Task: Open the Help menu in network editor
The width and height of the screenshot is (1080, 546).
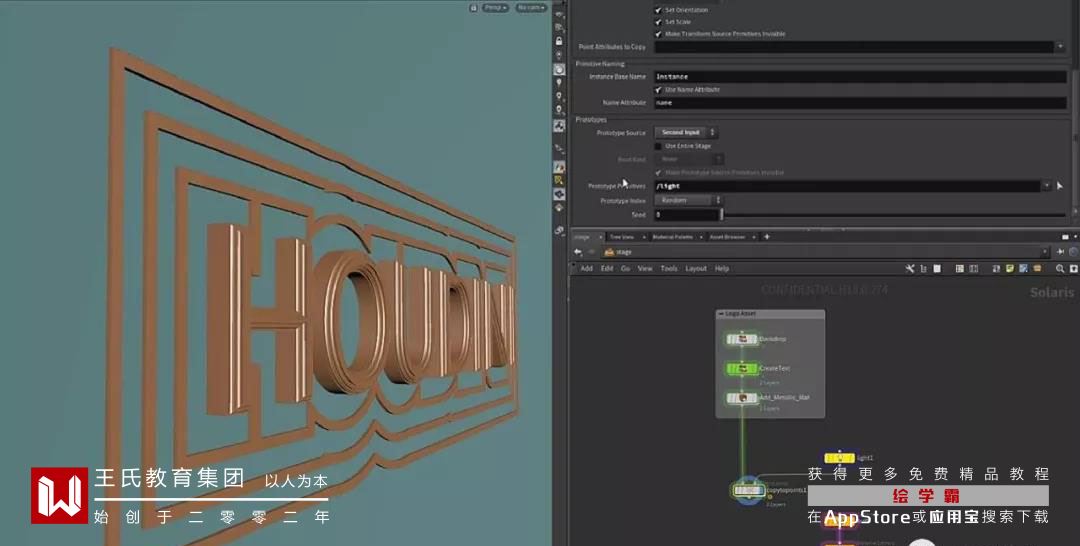Action: point(721,269)
